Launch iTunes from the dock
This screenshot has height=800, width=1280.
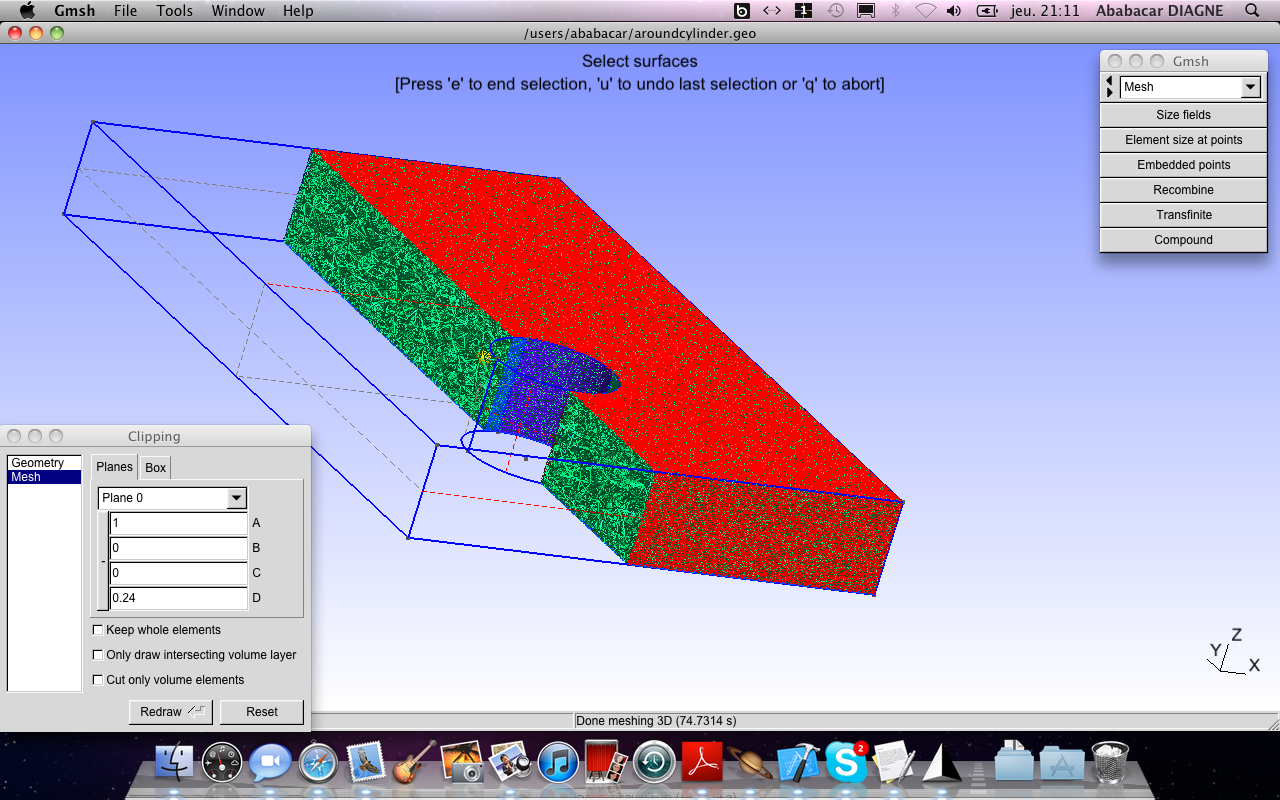558,763
